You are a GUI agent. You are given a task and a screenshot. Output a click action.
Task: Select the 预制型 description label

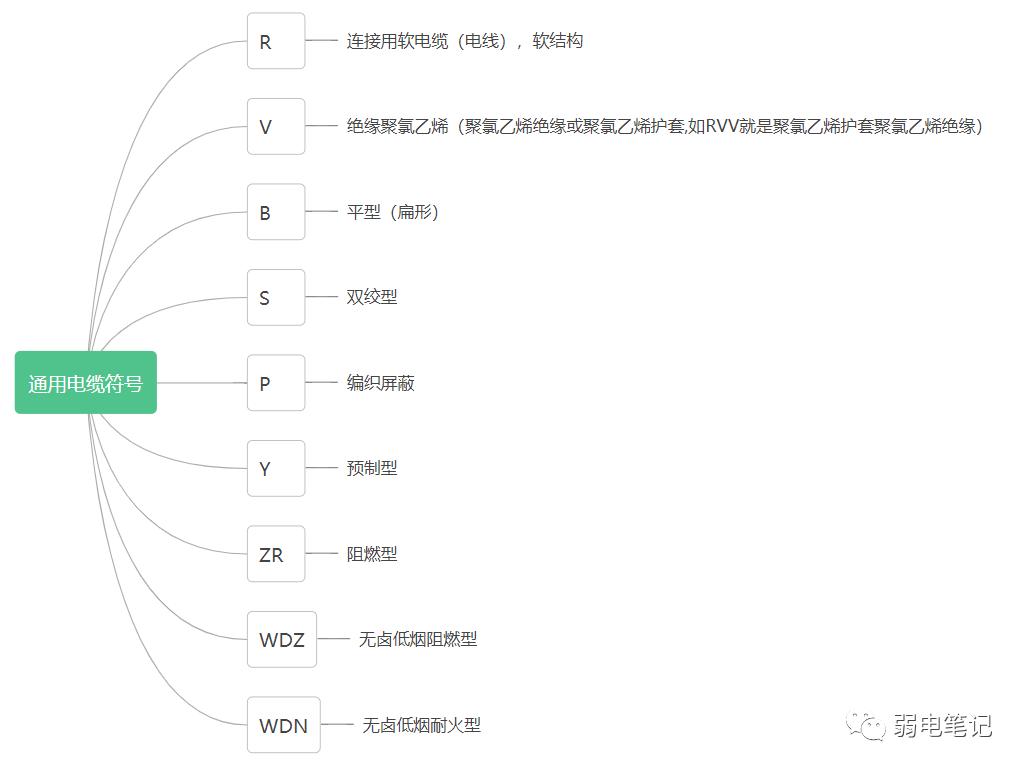[x=372, y=468]
